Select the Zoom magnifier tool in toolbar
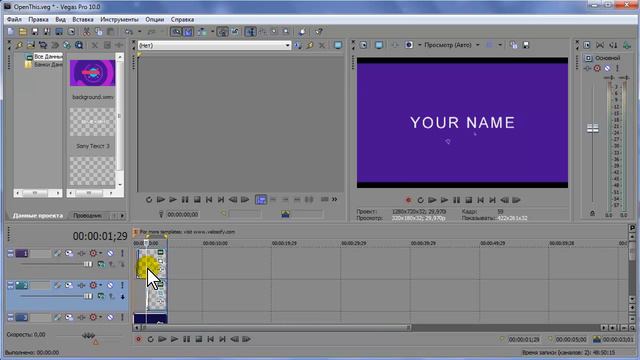This screenshot has width=640, height=360. [x=286, y=31]
